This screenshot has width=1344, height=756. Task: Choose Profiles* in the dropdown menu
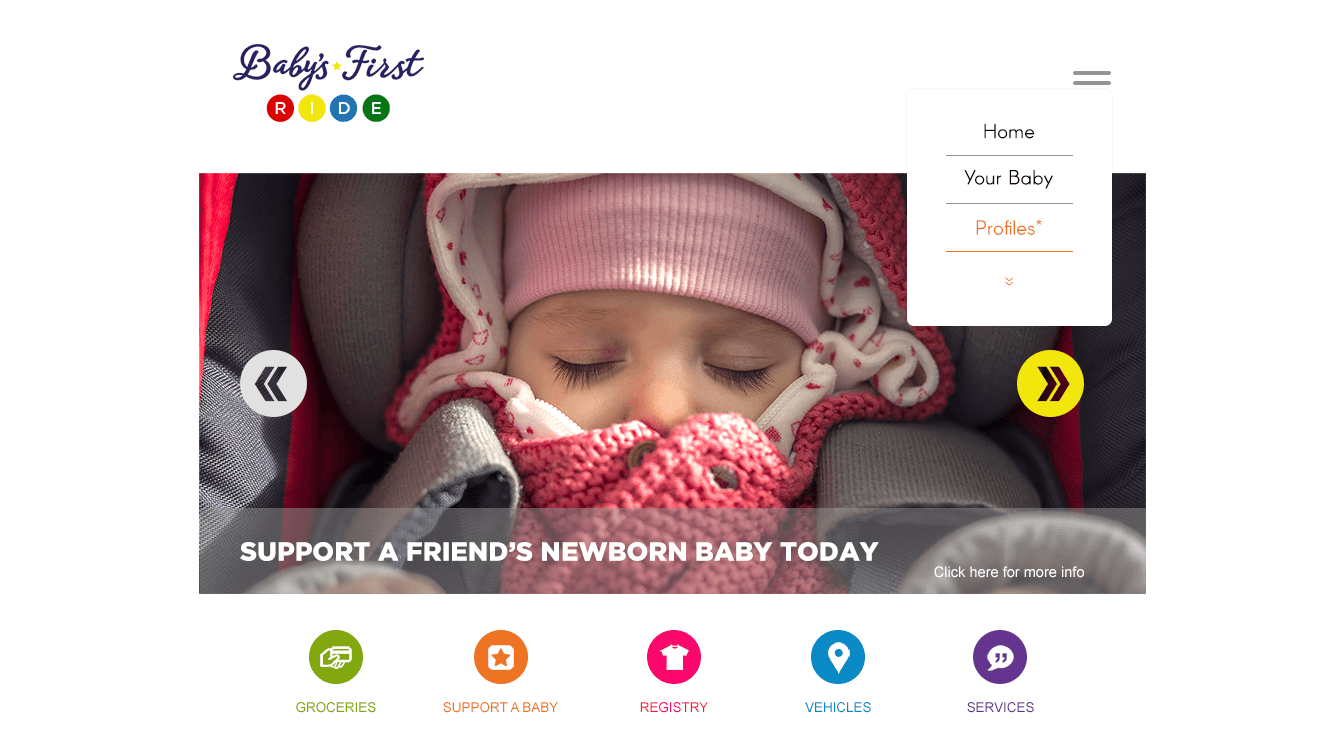click(1009, 228)
